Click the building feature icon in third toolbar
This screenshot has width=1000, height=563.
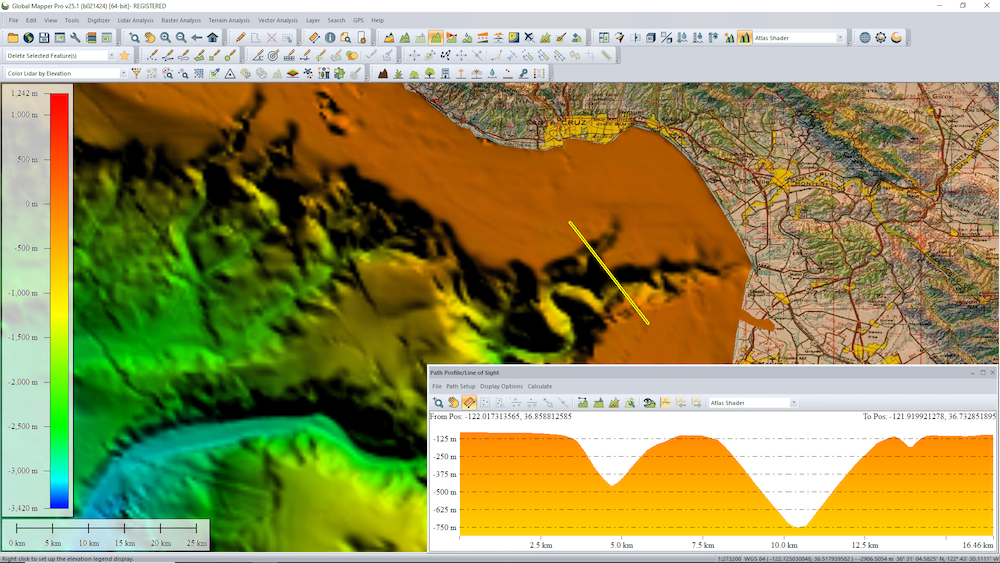point(445,74)
